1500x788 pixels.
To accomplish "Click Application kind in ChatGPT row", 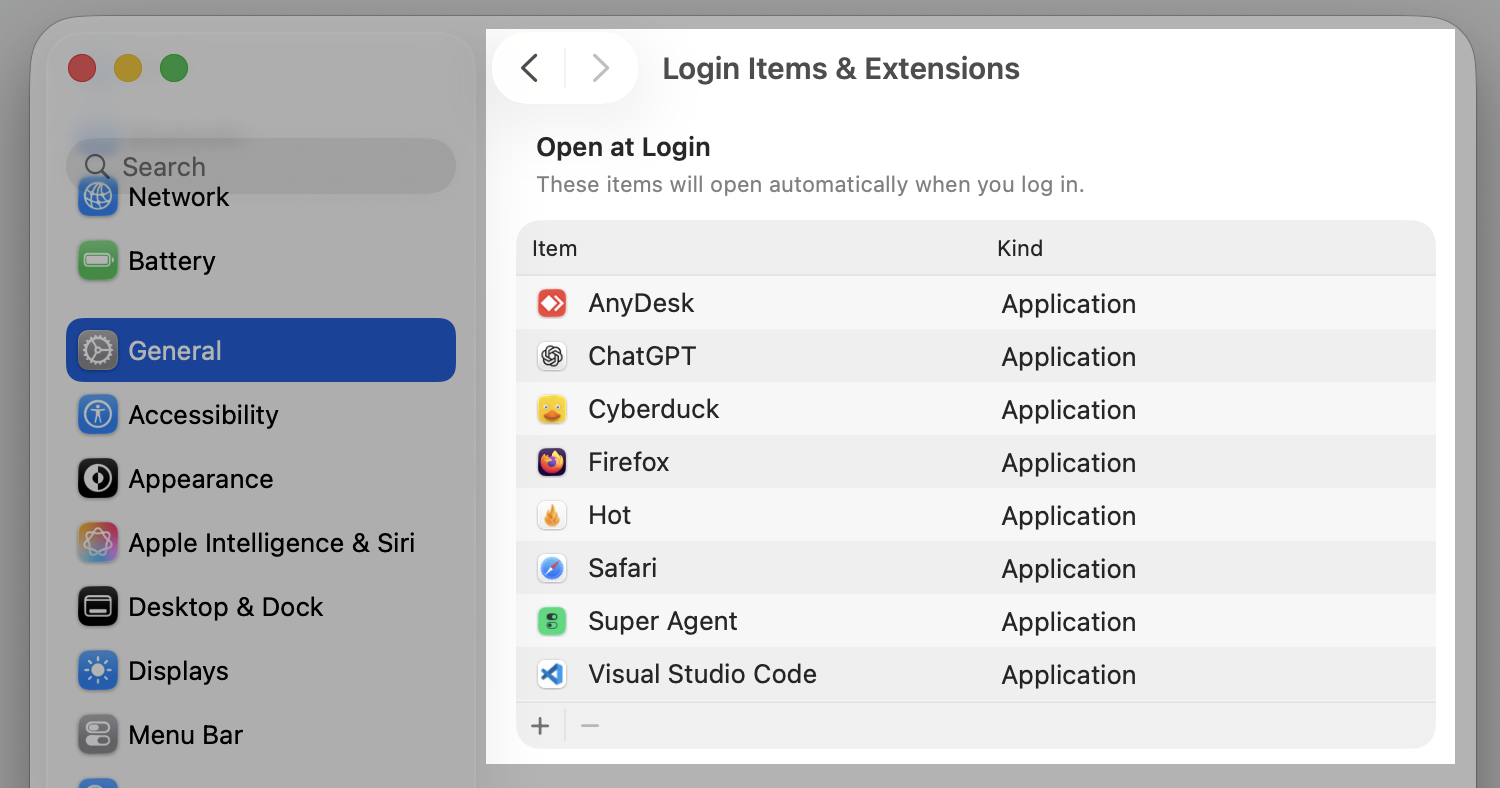I will click(1069, 358).
